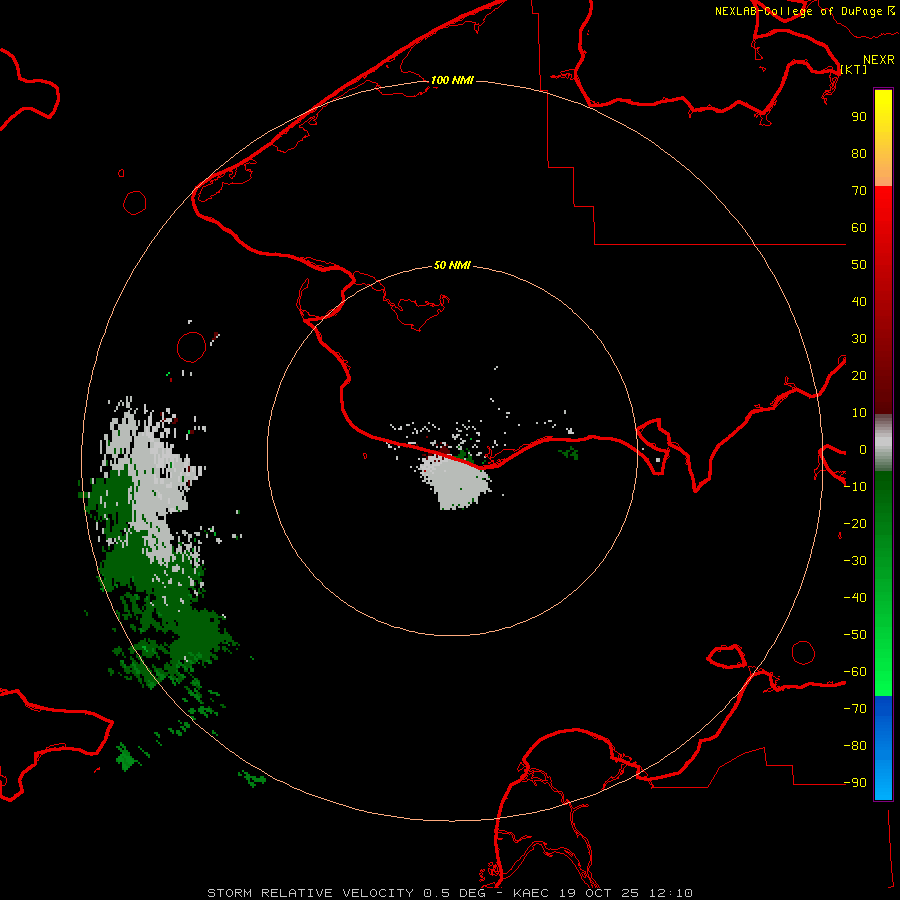Click the 30 value on the velocity scale
Viewport: 900px width, 900px height.
pos(859,339)
